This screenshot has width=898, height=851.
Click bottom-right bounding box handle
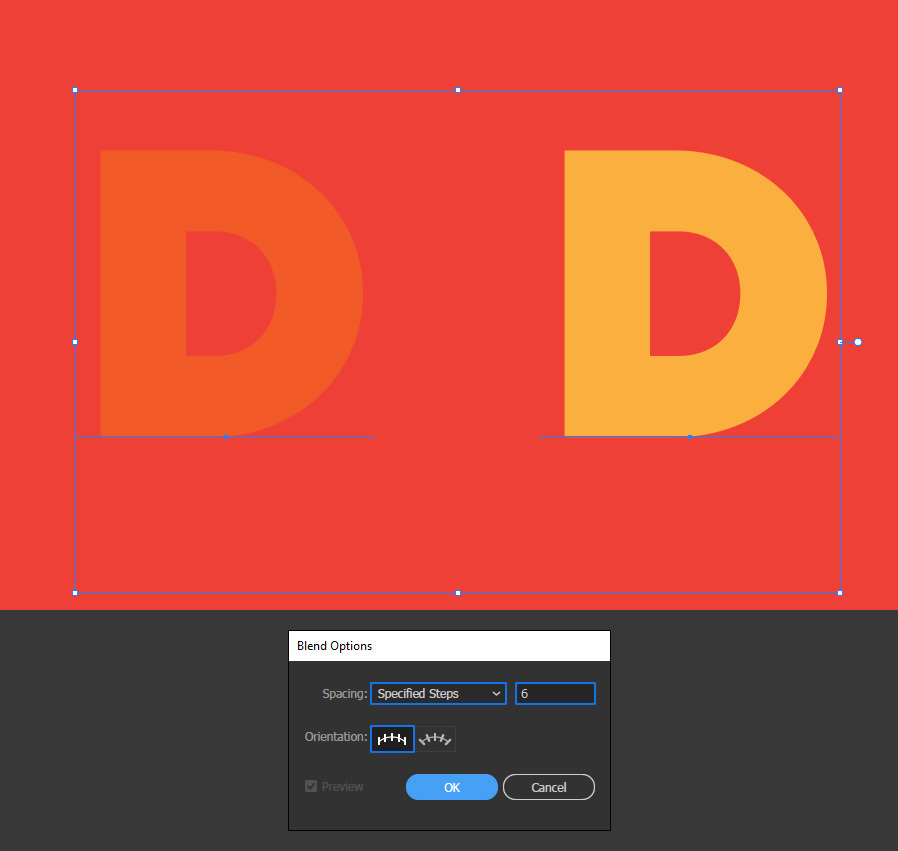tap(840, 593)
